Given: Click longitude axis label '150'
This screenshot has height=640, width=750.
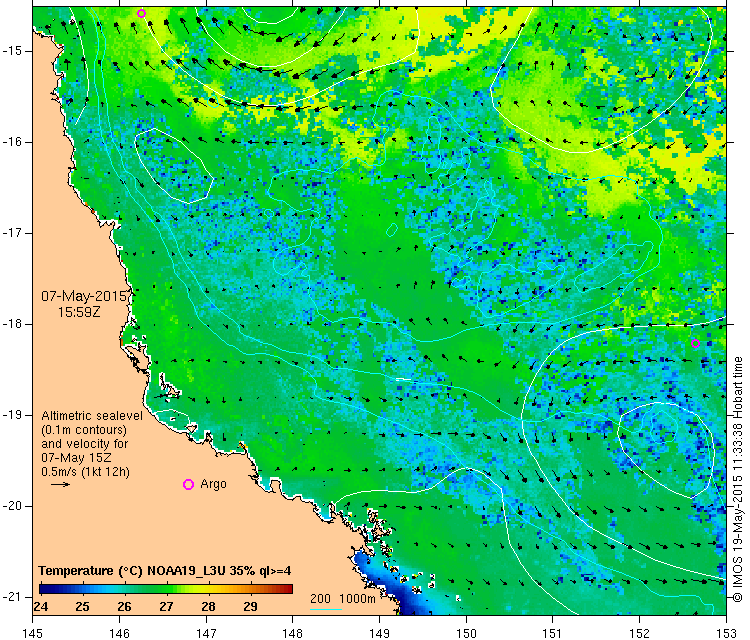Looking at the screenshot, I should [466, 633].
